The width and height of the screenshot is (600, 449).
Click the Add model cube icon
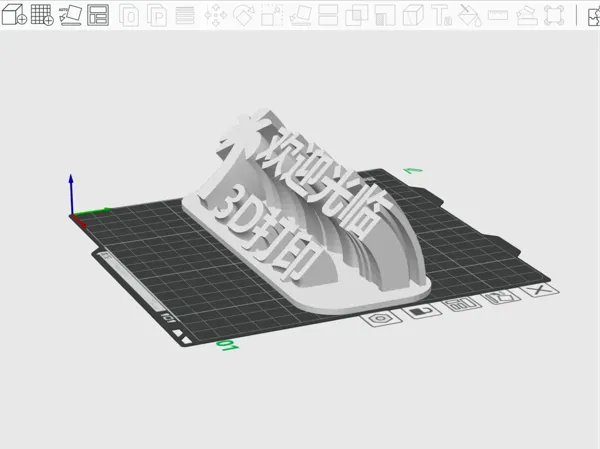point(14,15)
